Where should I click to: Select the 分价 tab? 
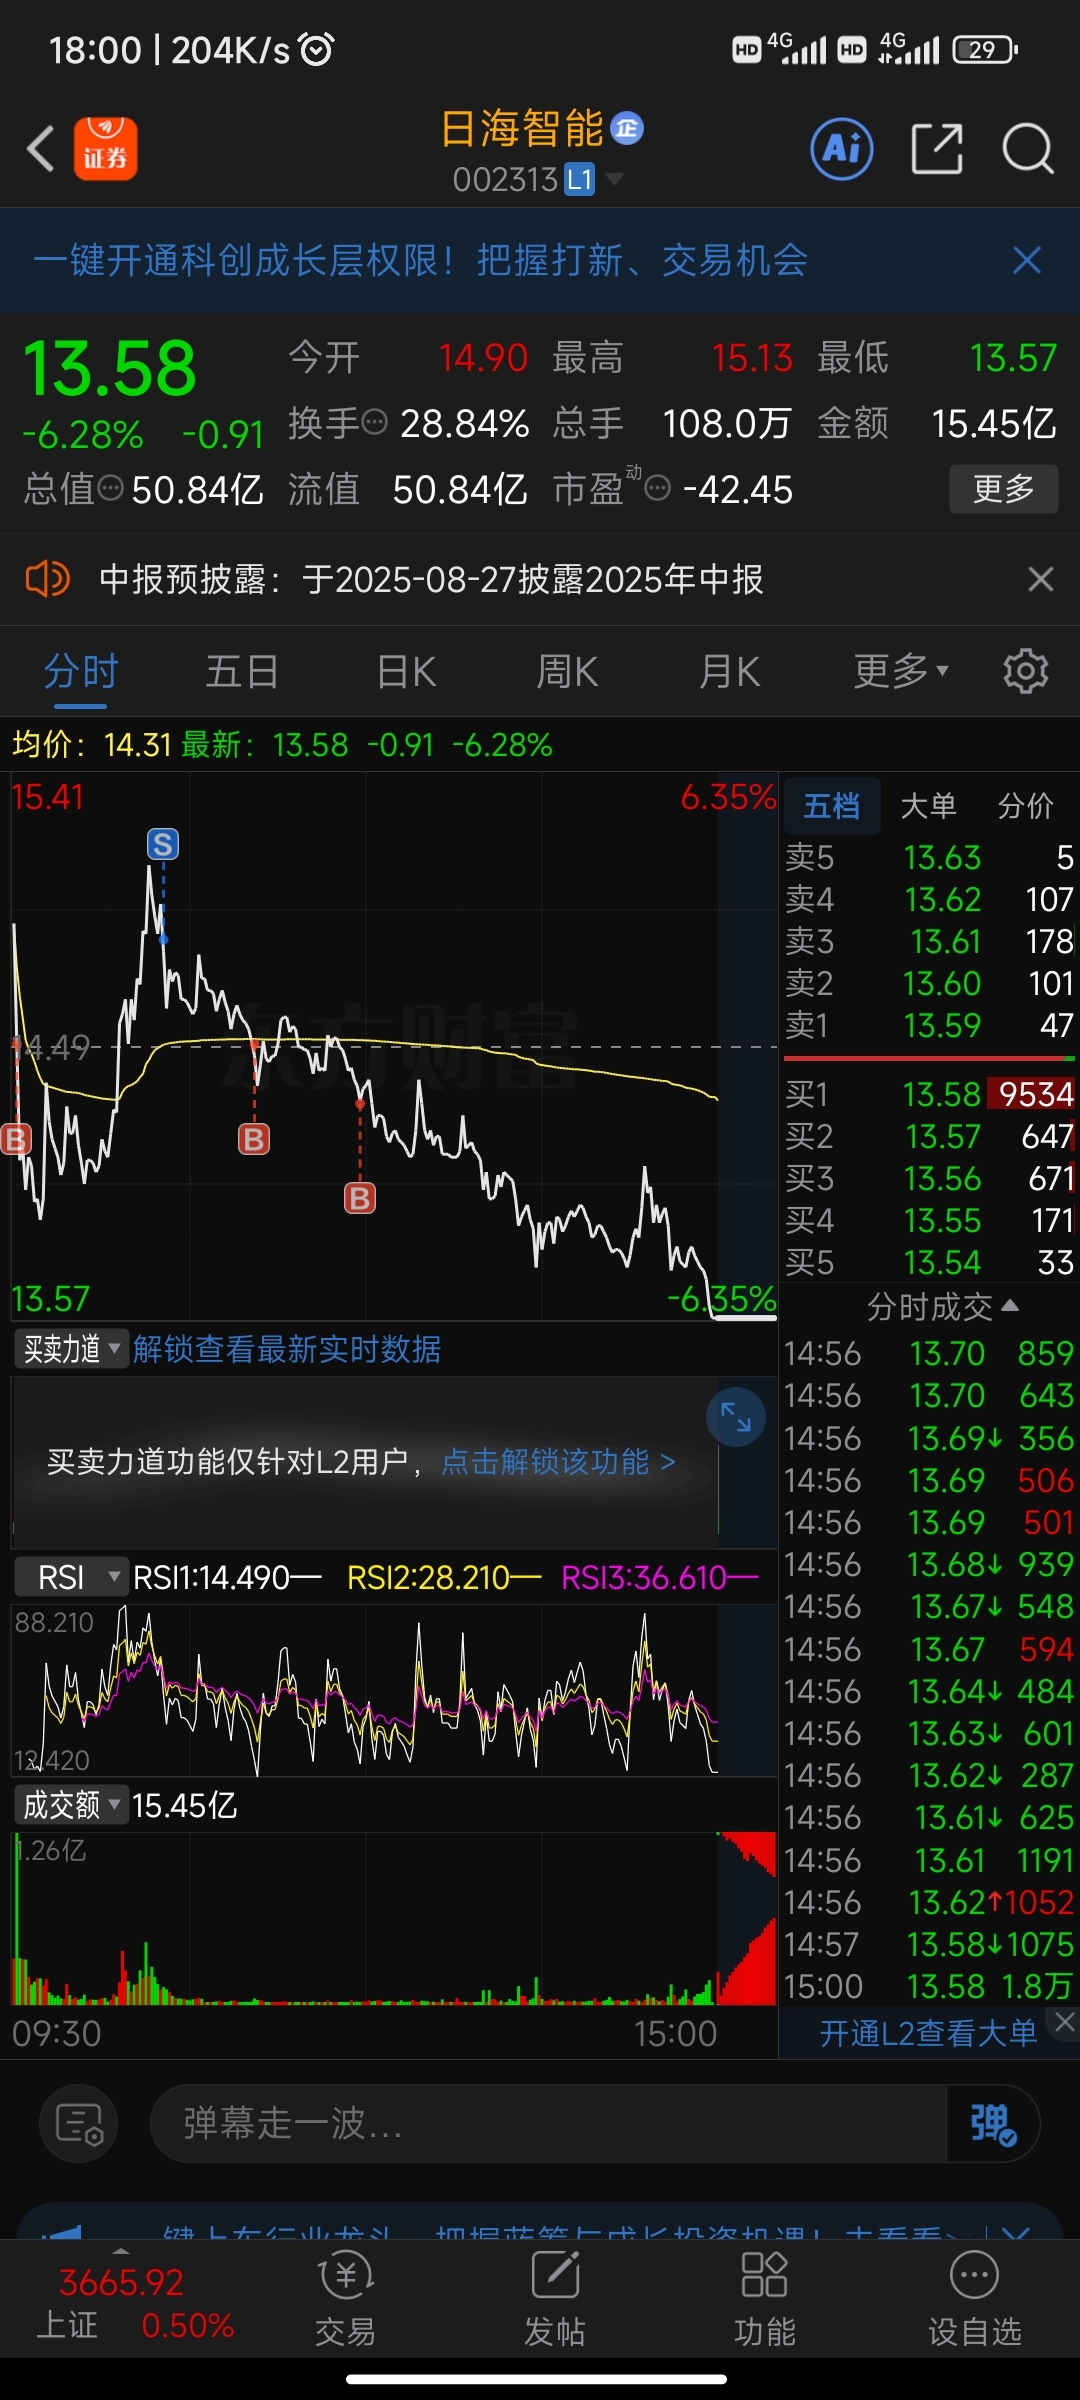1026,805
